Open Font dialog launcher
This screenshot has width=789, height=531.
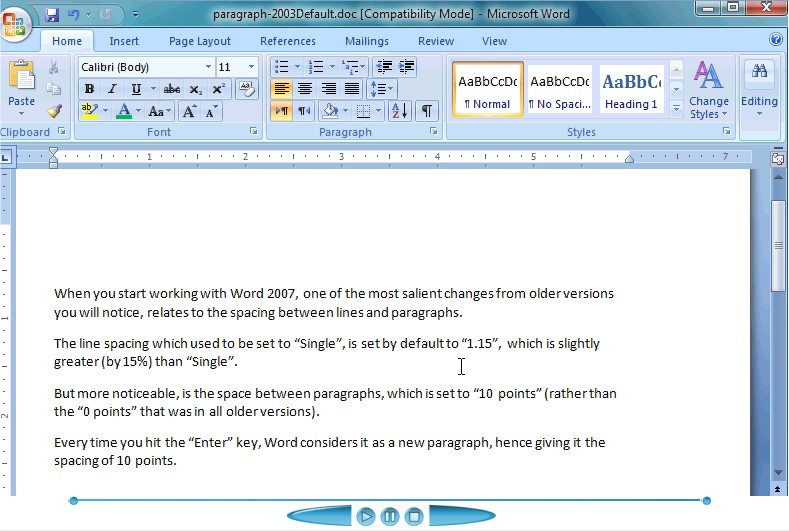pyautogui.click(x=254, y=131)
